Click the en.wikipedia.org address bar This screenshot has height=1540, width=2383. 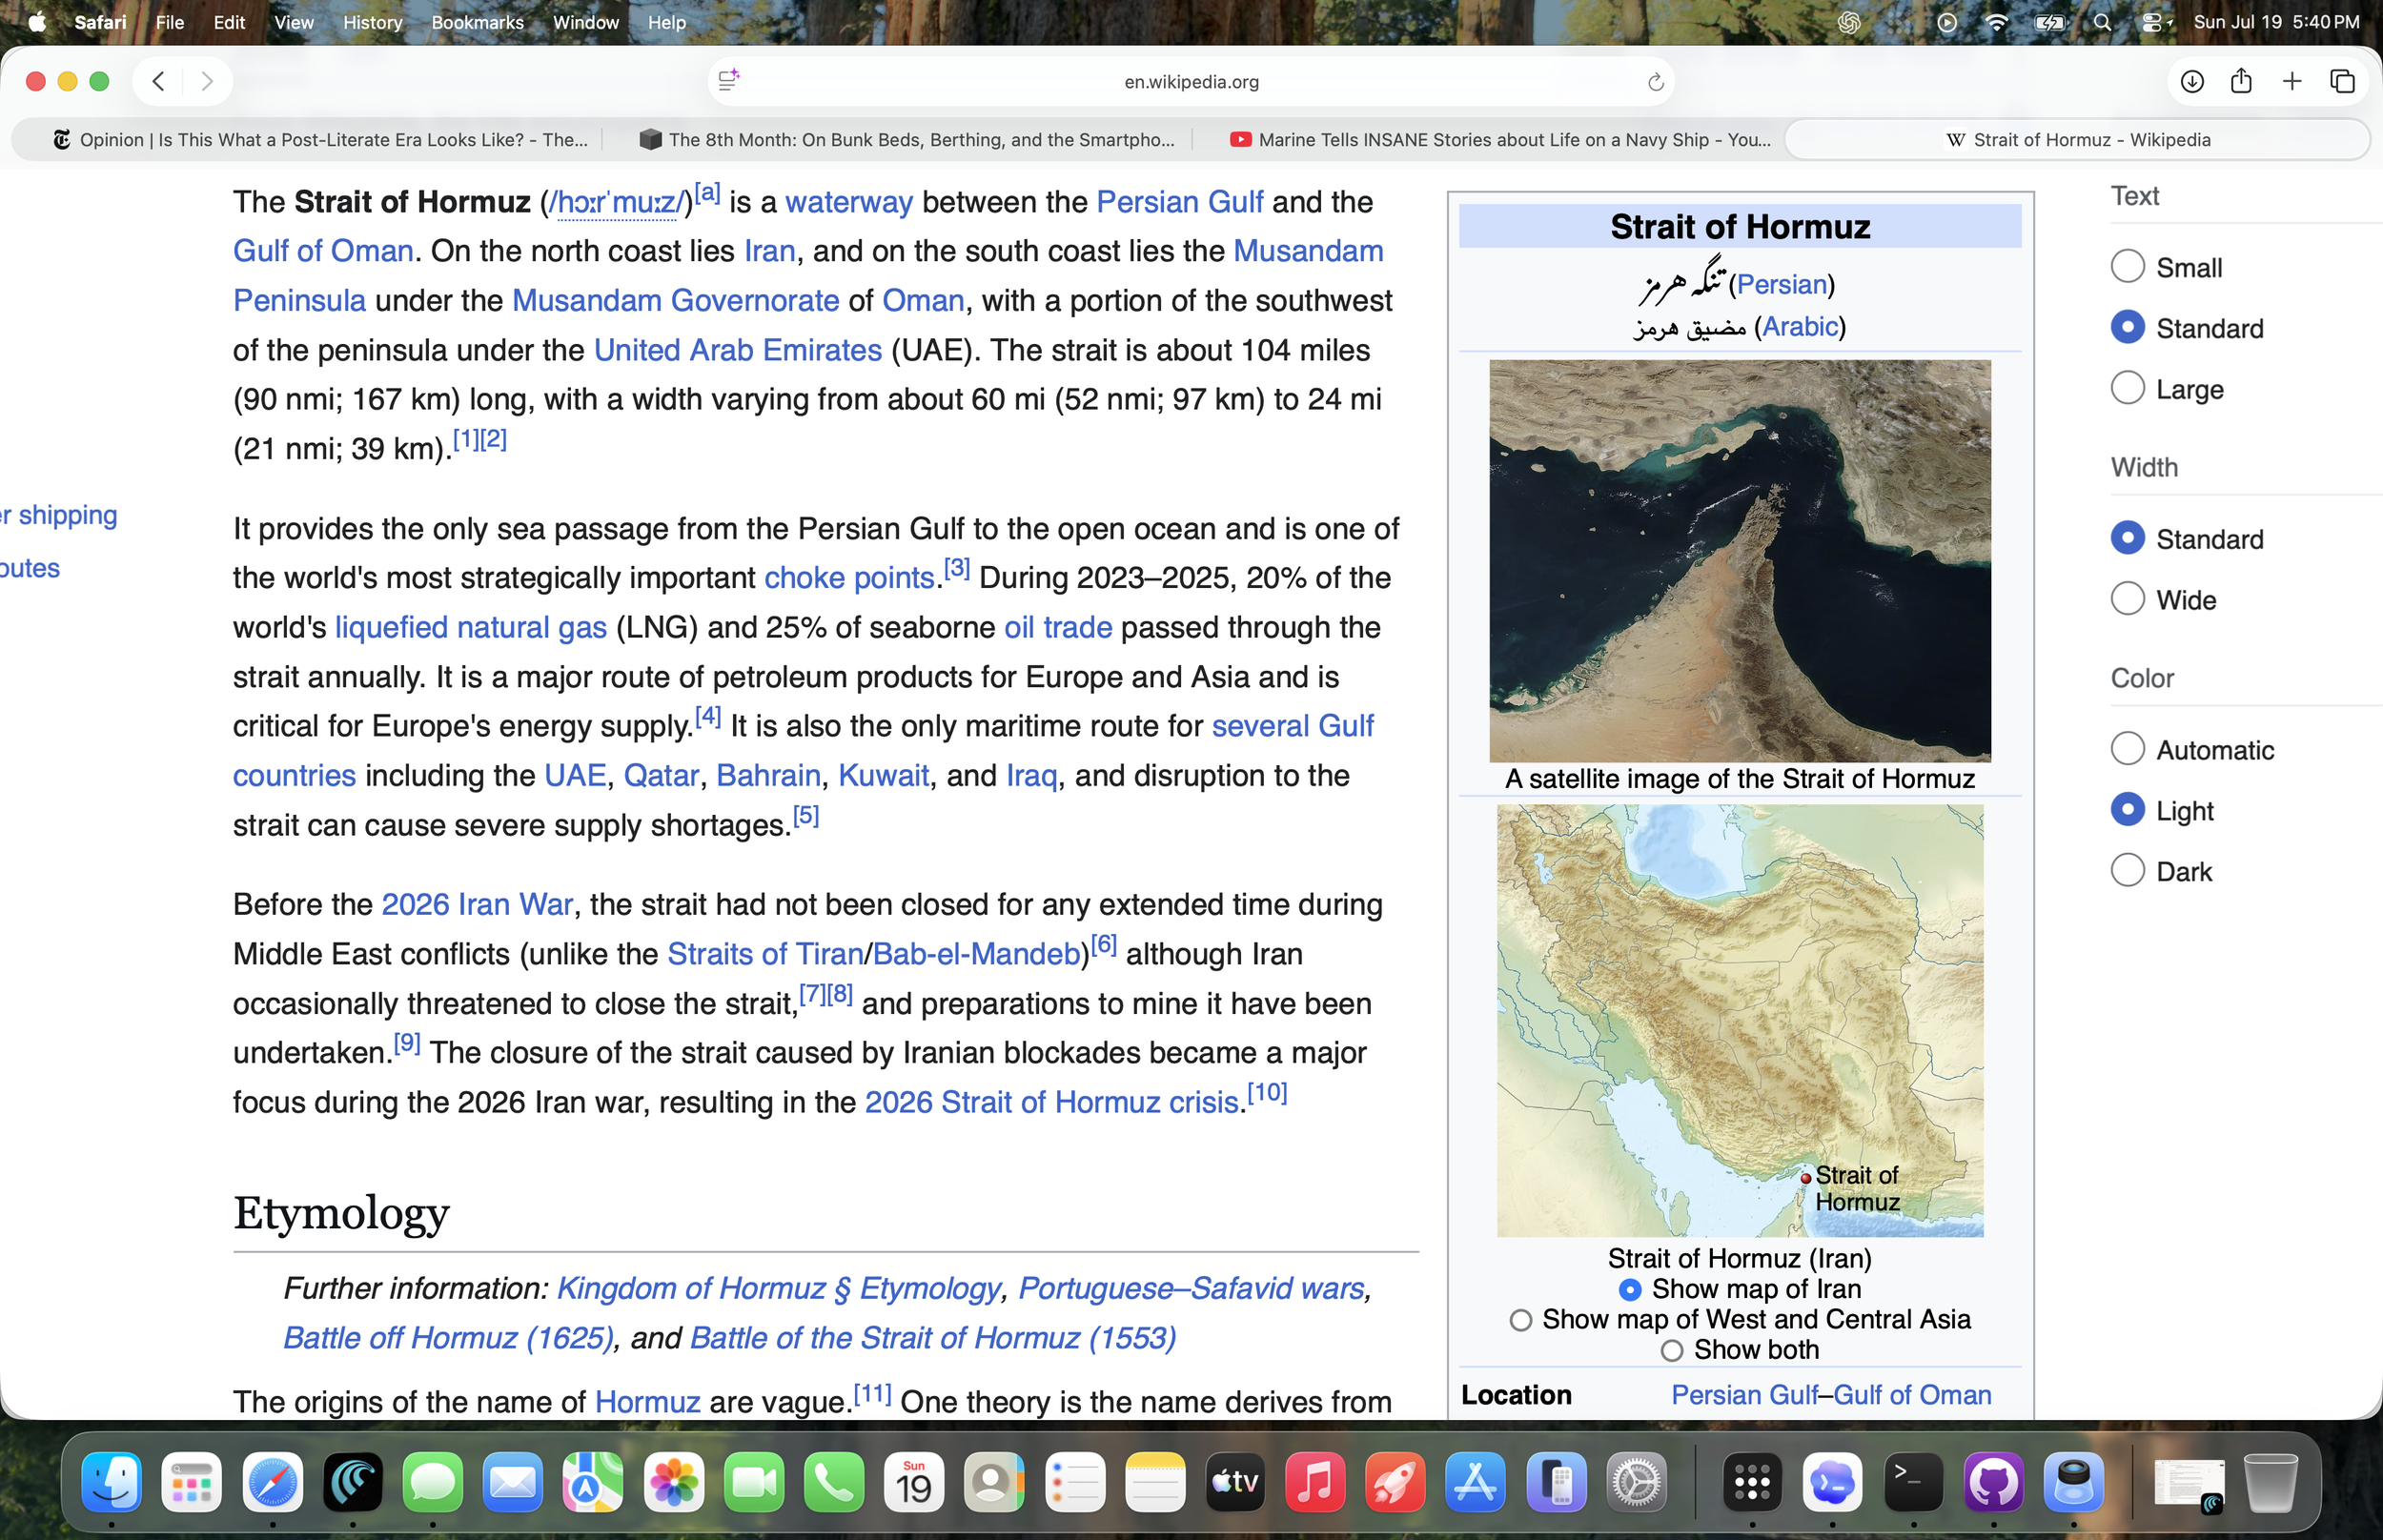[1190, 81]
